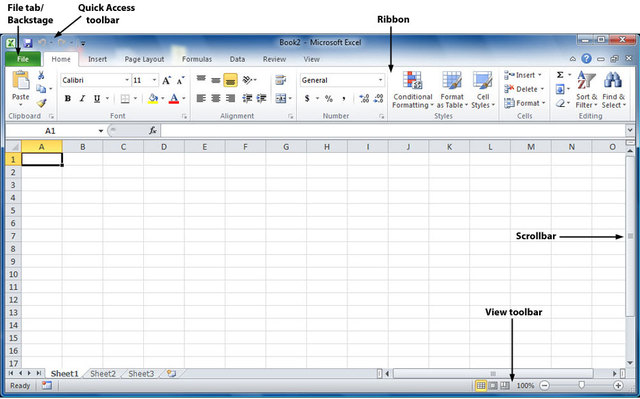The width and height of the screenshot is (640, 399).
Task: Increase font size with Grow Font icon
Action: (166, 80)
